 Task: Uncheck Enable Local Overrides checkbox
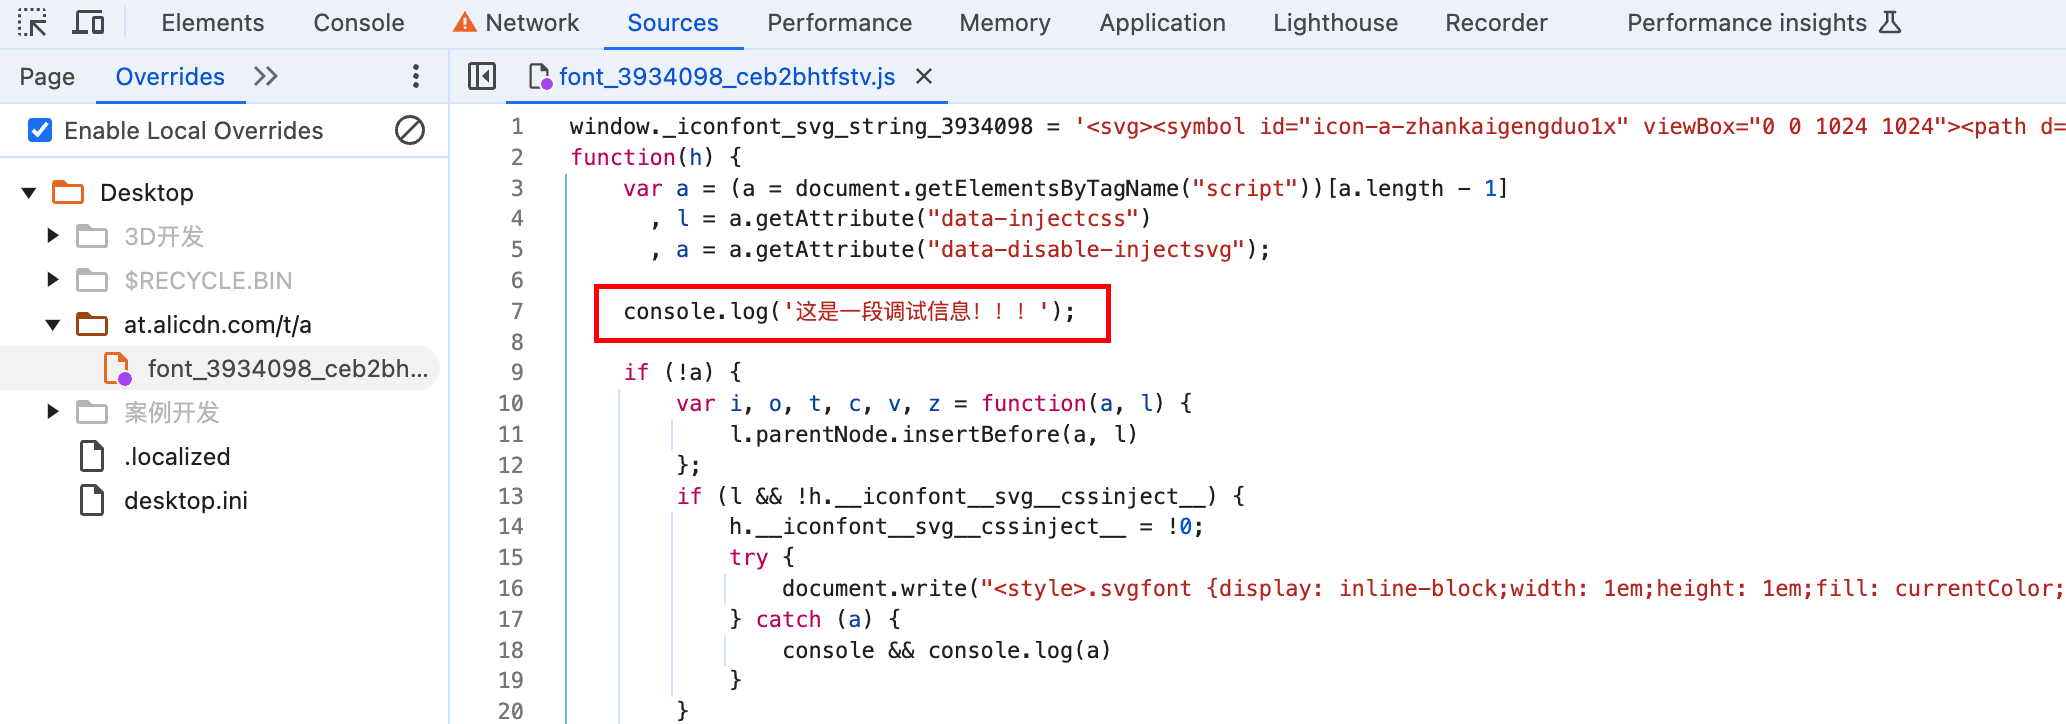40,130
